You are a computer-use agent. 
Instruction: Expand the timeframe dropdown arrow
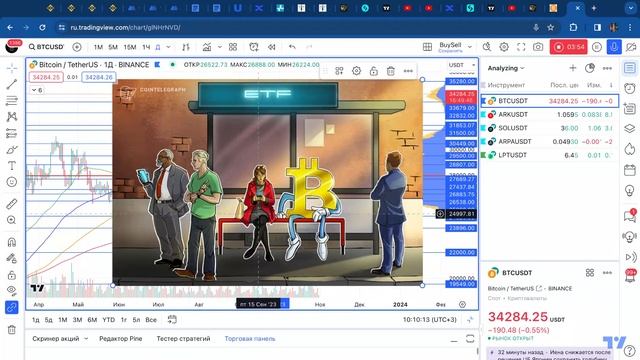pyautogui.click(x=168, y=47)
